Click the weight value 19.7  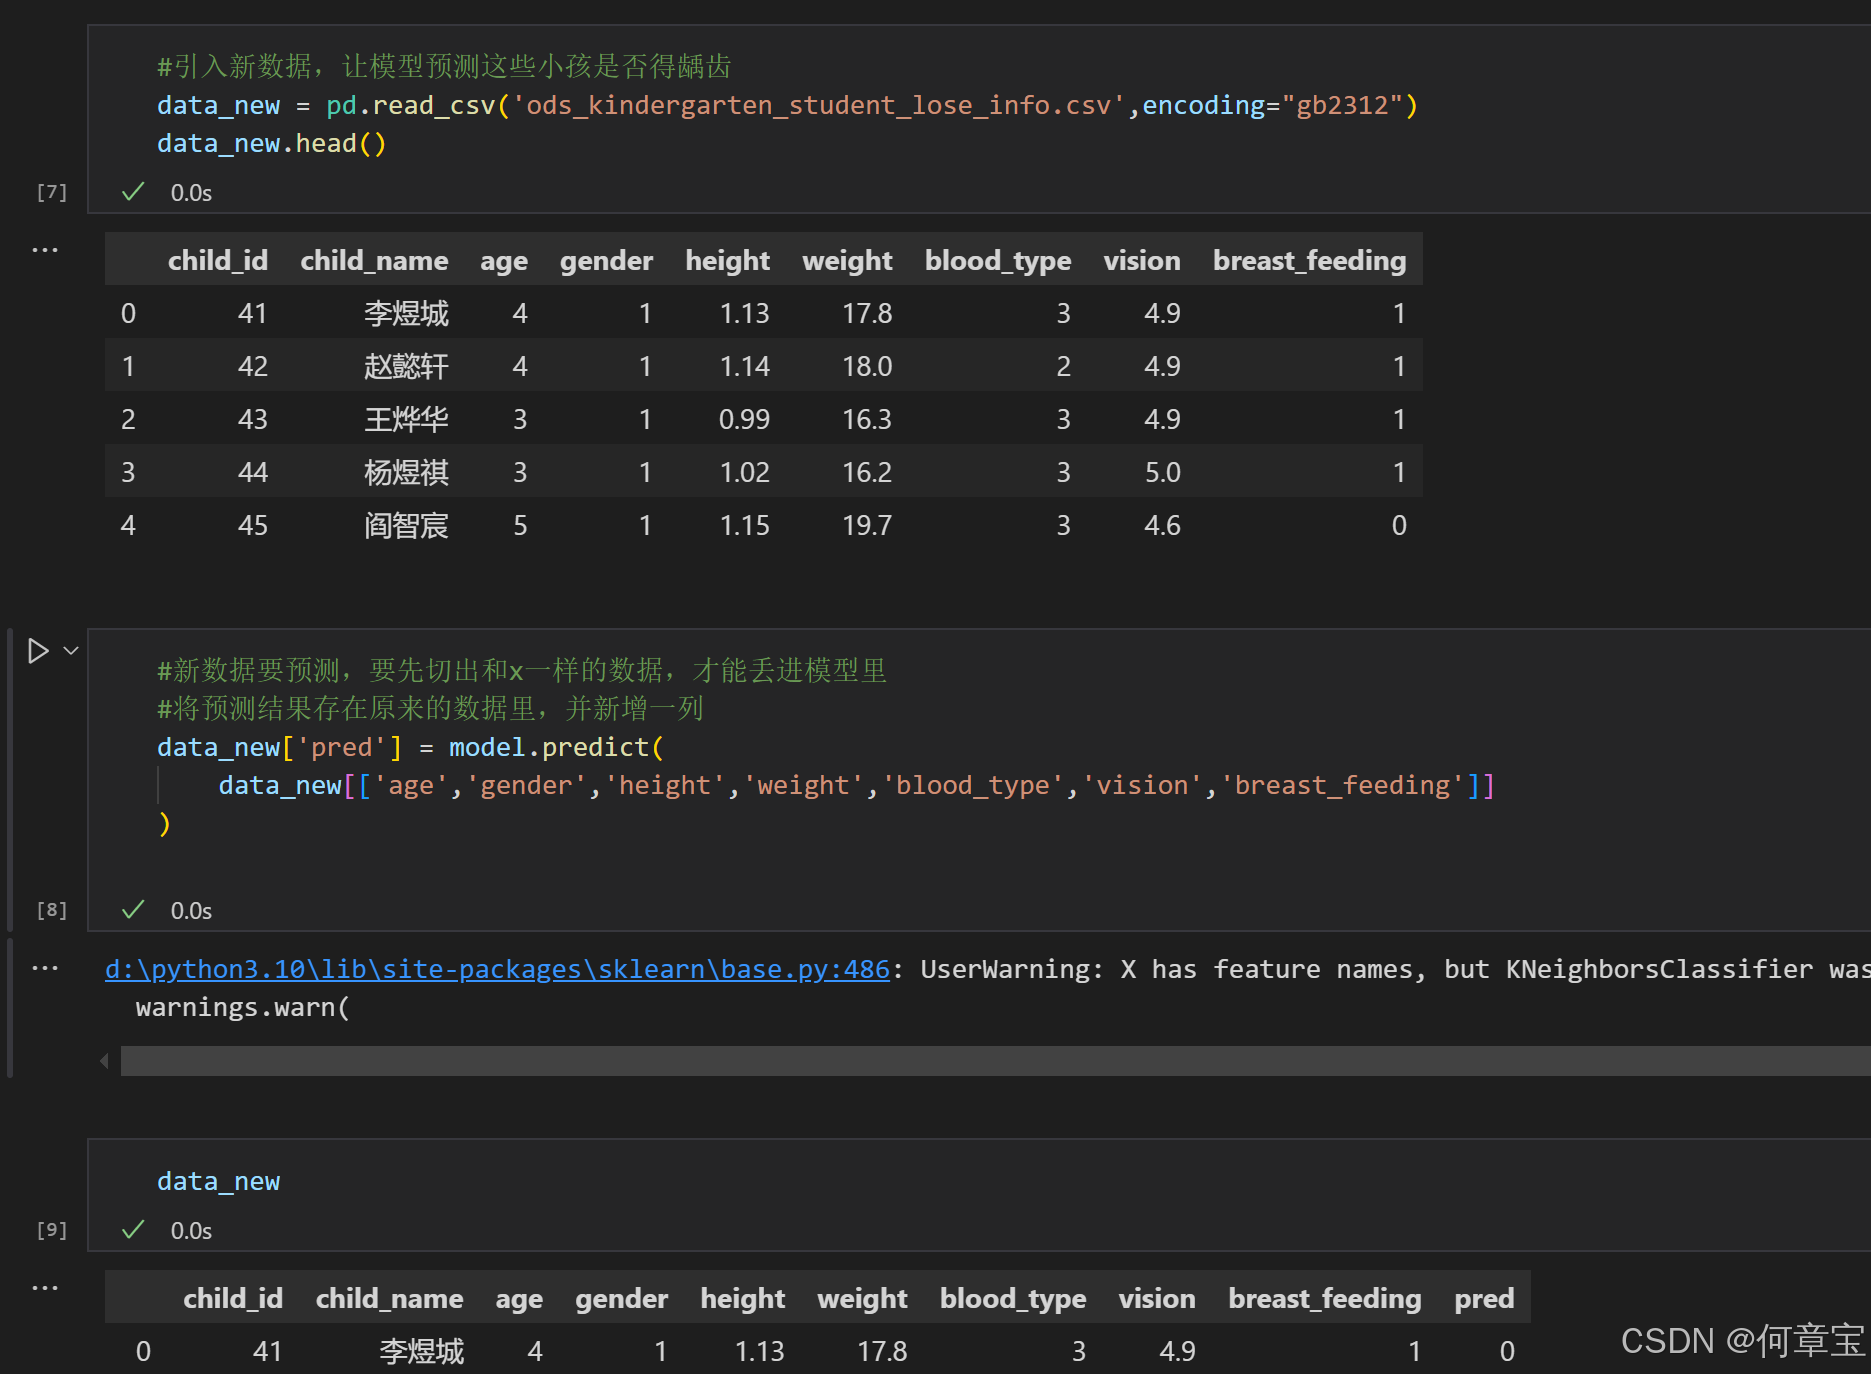866,525
